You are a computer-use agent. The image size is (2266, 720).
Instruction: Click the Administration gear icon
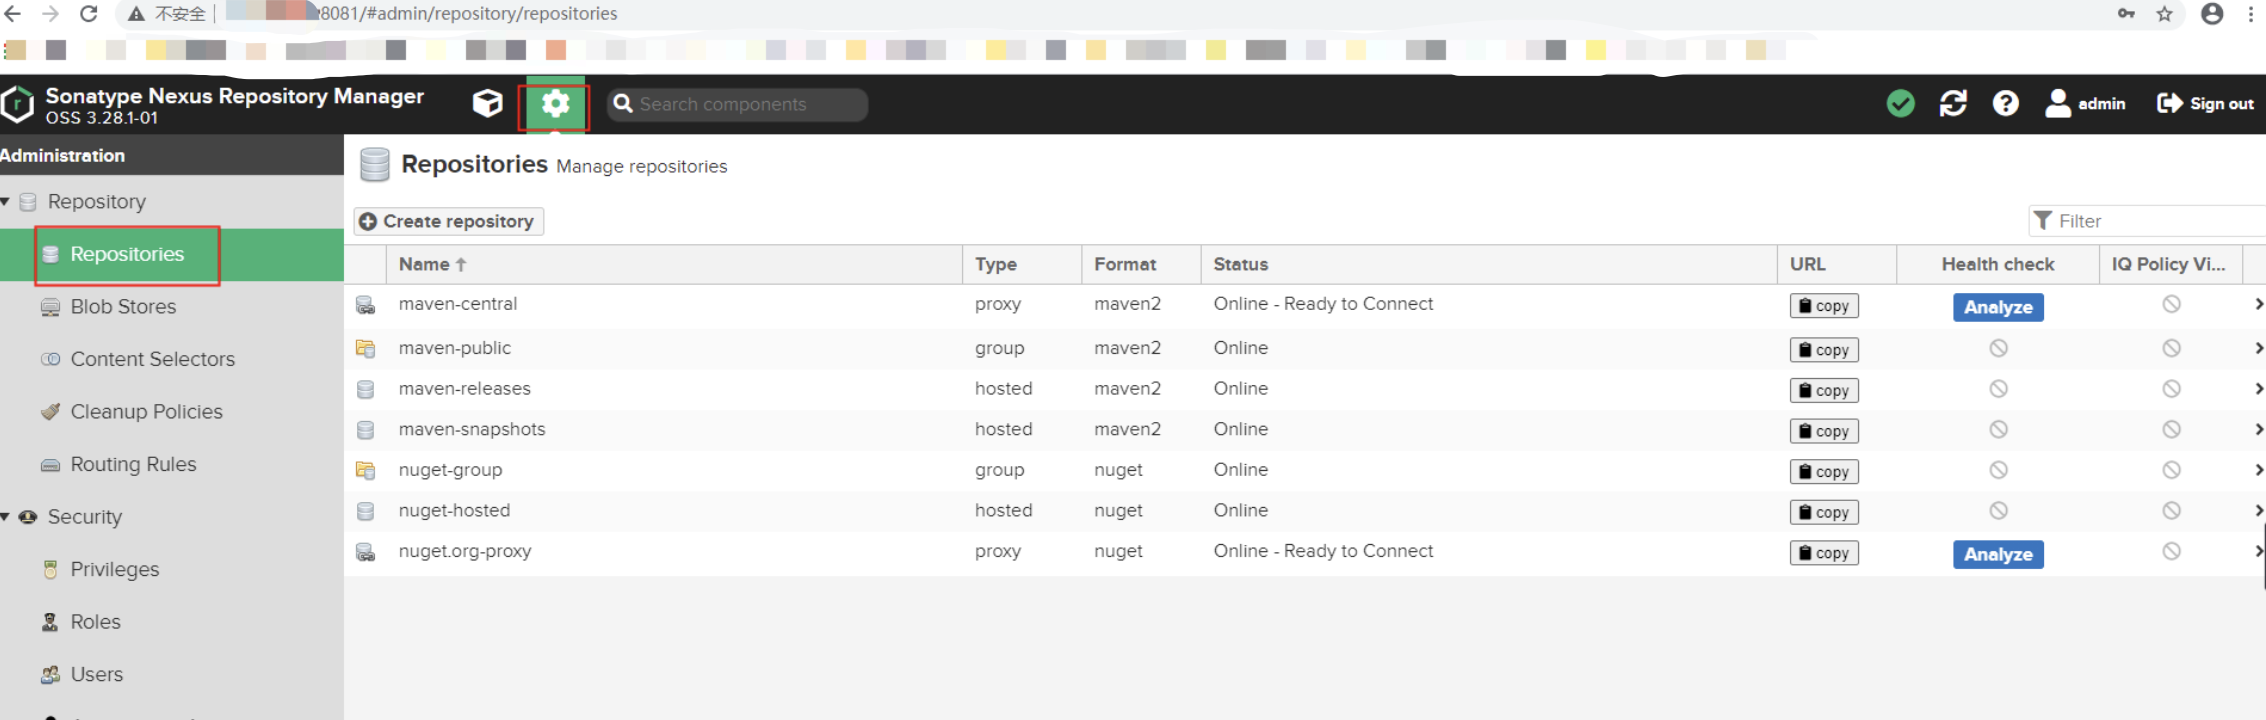click(555, 104)
